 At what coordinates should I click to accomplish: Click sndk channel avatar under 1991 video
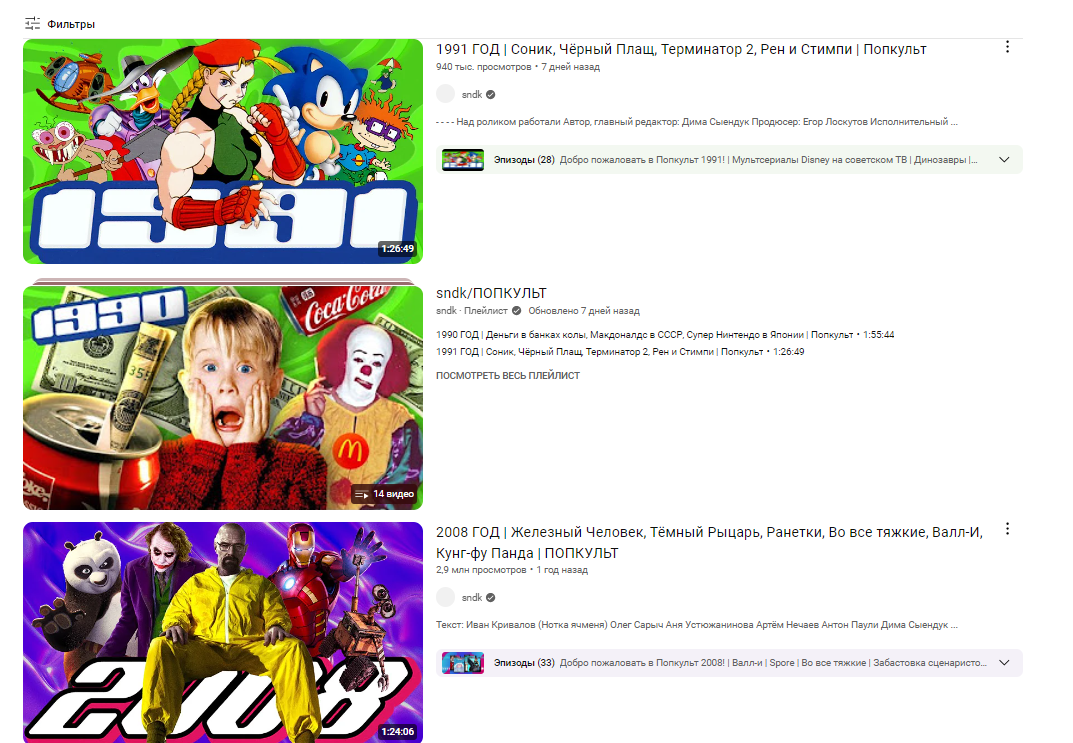(x=445, y=94)
